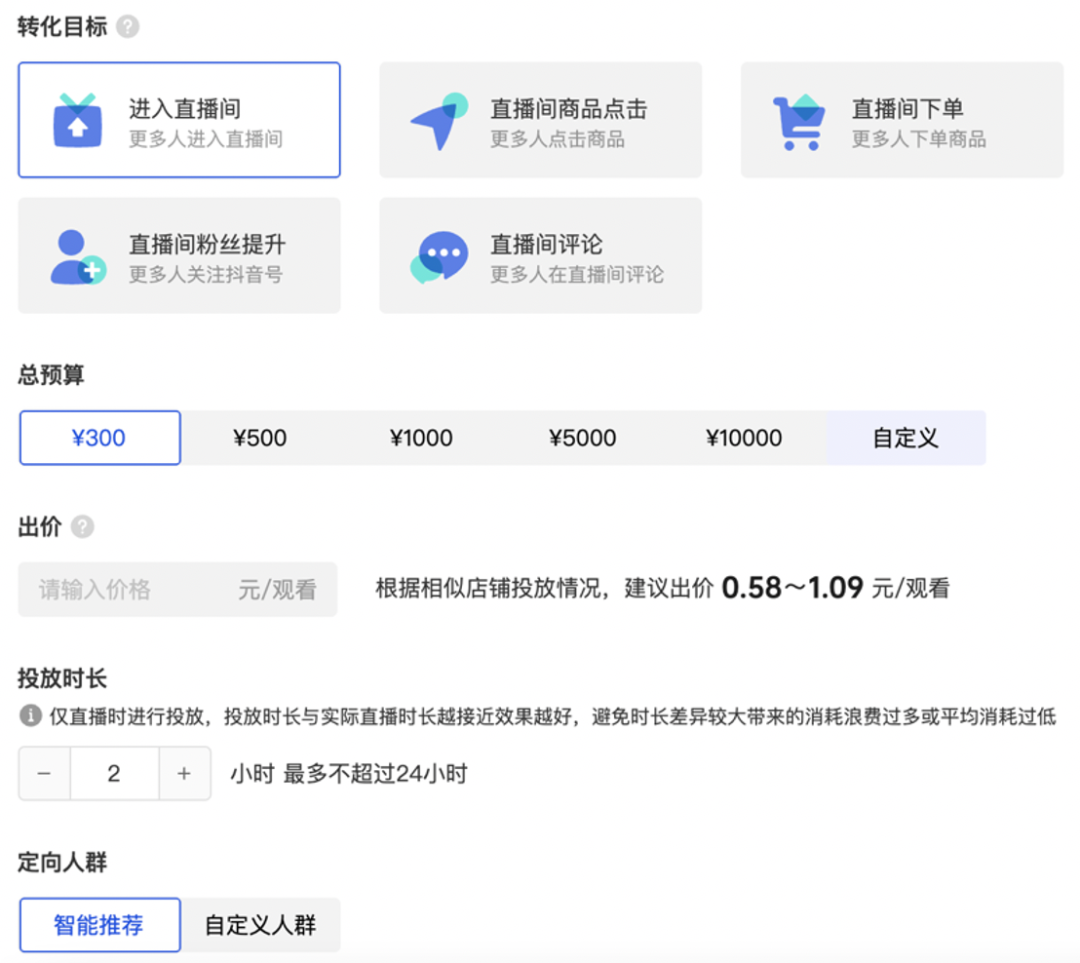Open help icon next to 出价
1080x963 pixels.
83,527
